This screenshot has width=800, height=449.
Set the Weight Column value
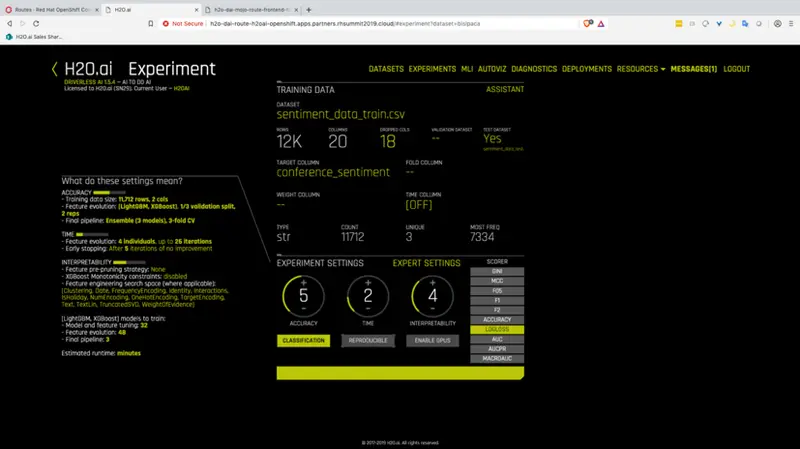(281, 205)
